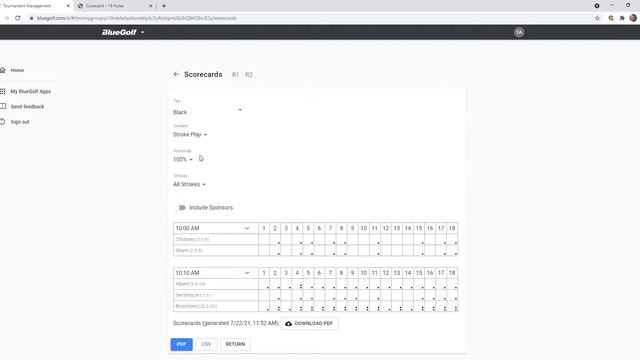The height and width of the screenshot is (360, 640).
Task: Click the RETURN button
Action: pos(235,344)
